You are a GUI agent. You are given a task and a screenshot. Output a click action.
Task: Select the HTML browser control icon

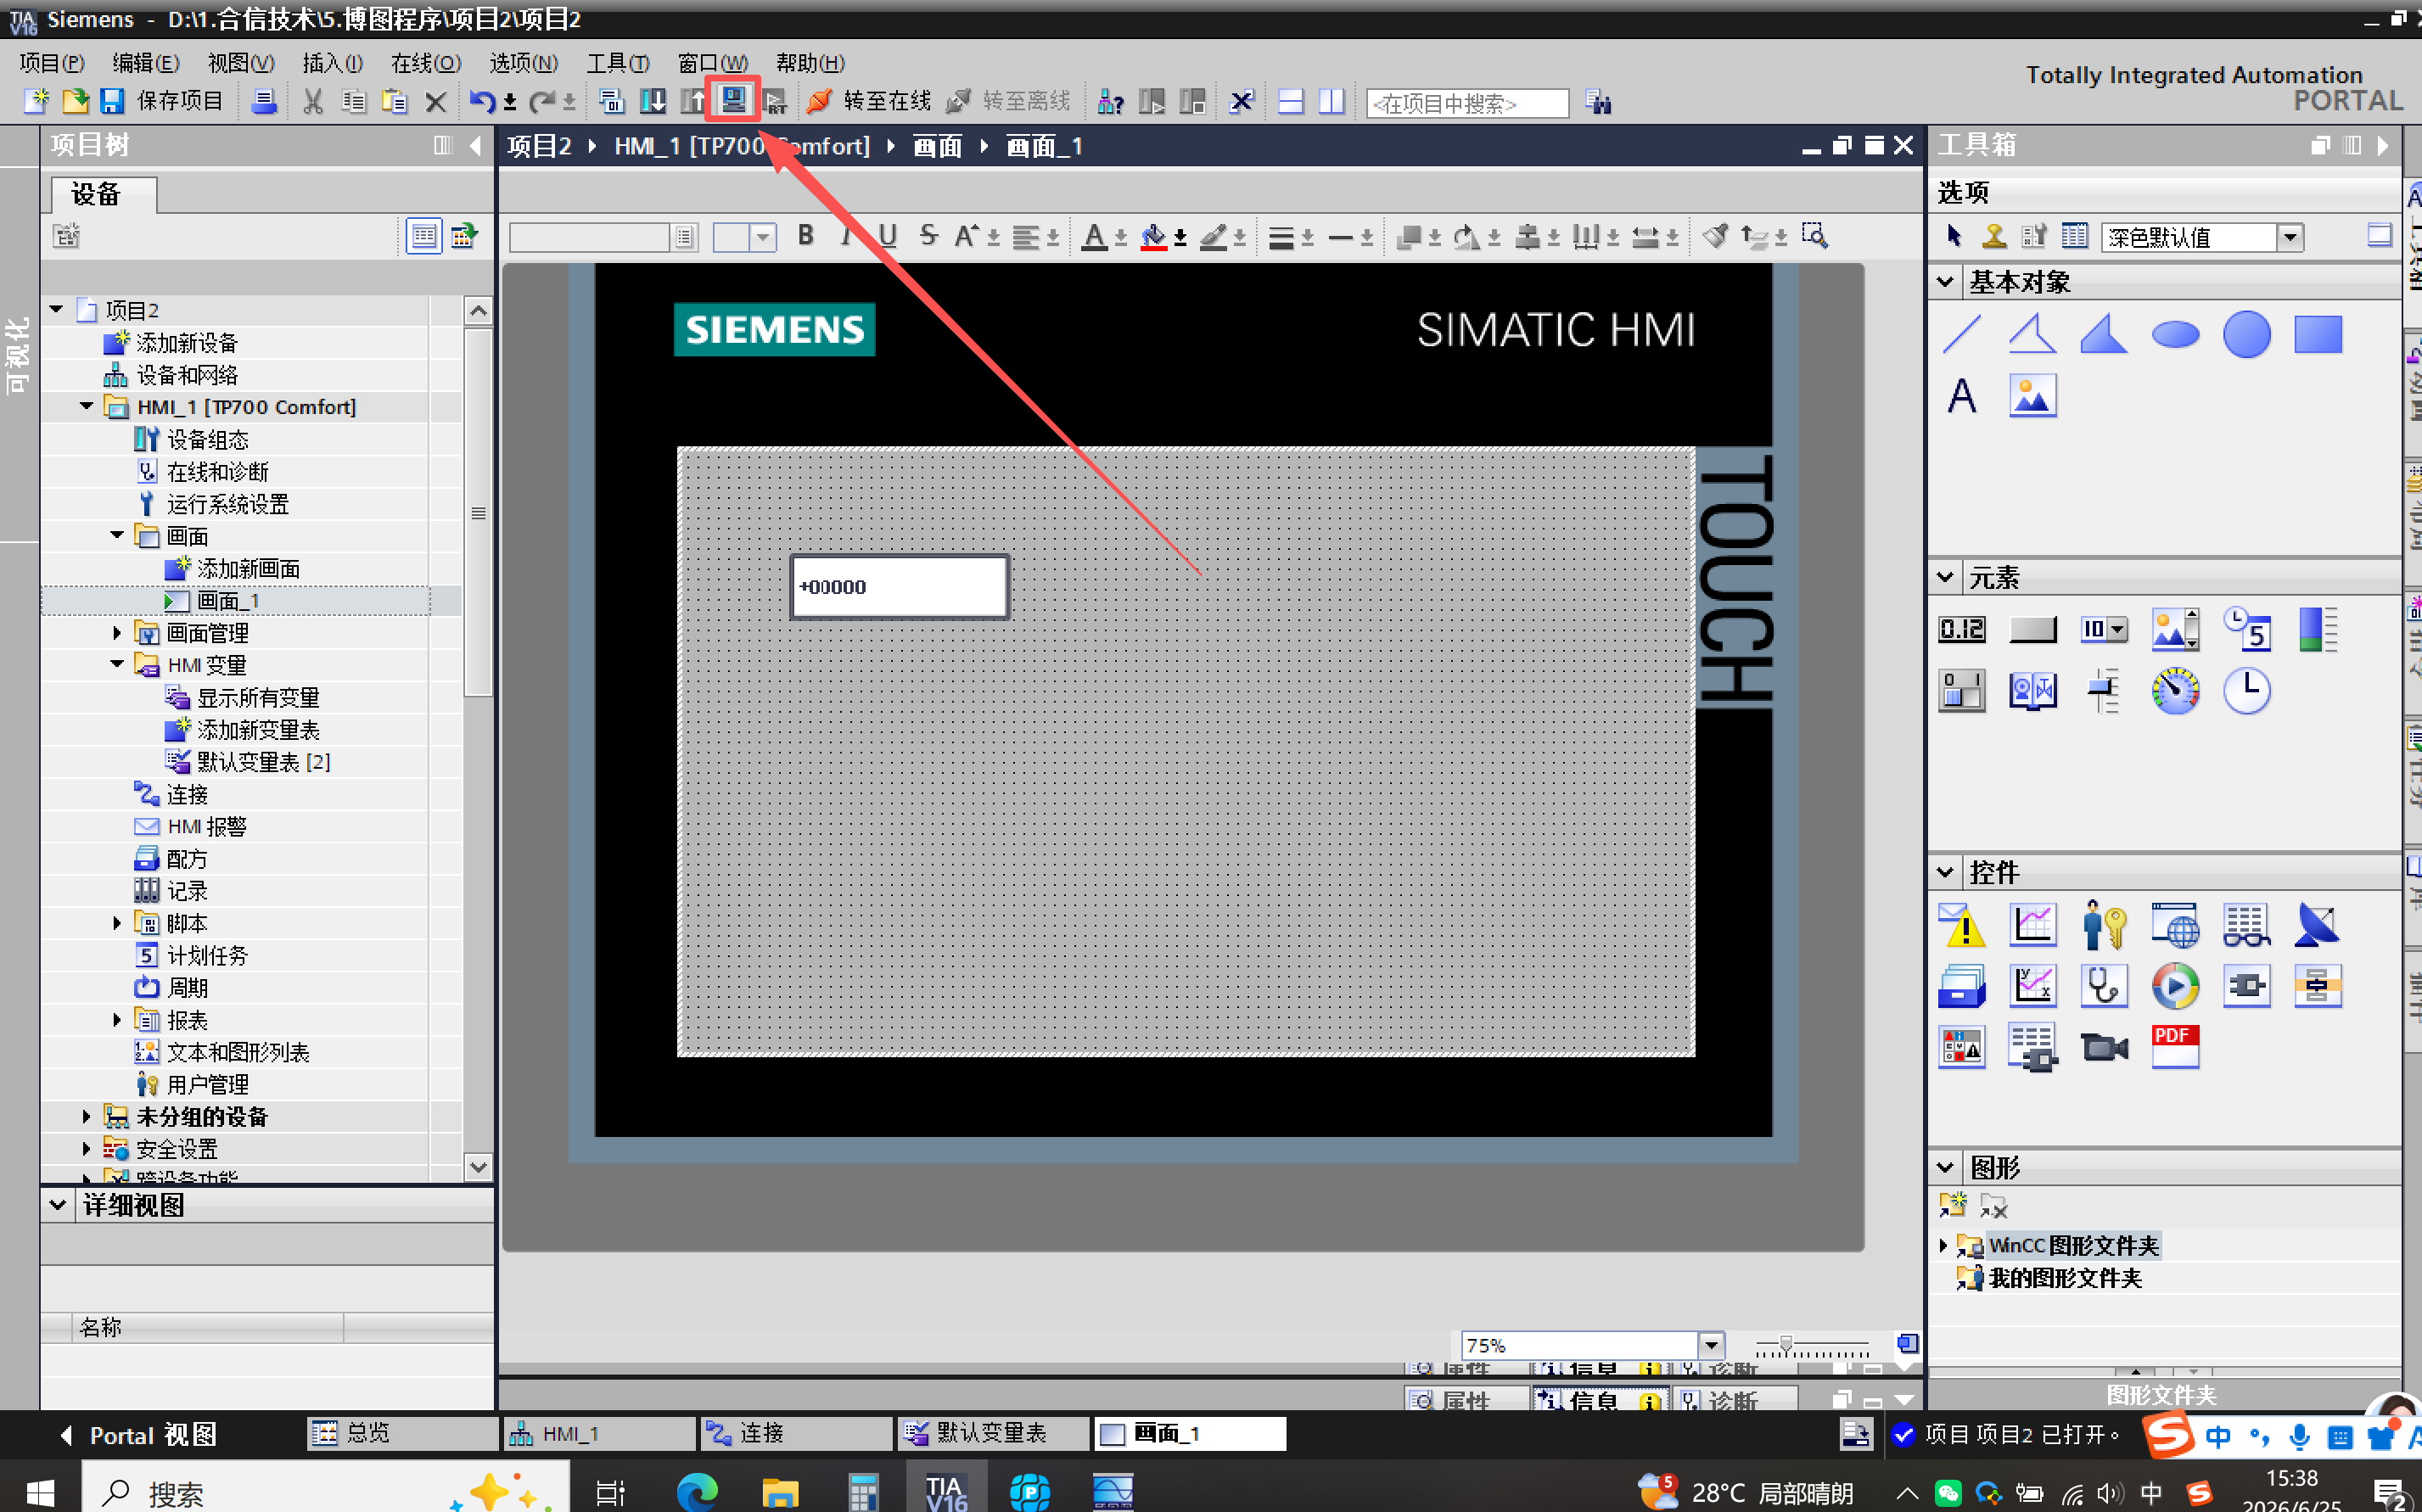tap(2175, 925)
